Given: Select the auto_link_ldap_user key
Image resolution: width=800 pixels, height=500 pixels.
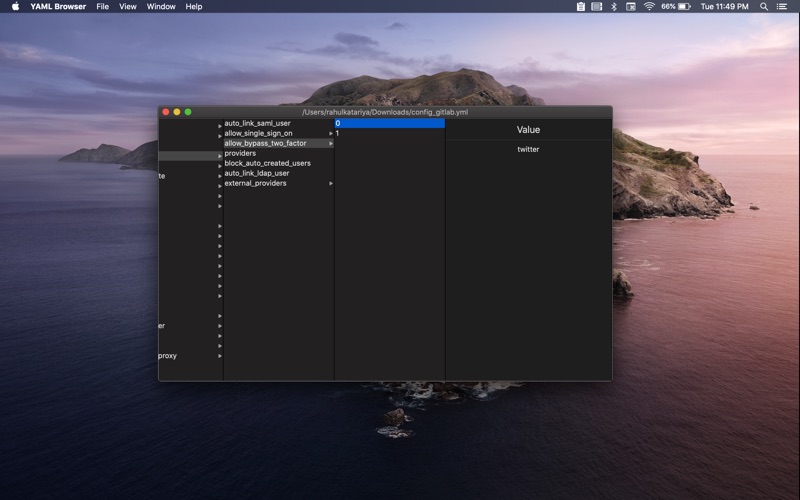Looking at the screenshot, I should coord(279,173).
